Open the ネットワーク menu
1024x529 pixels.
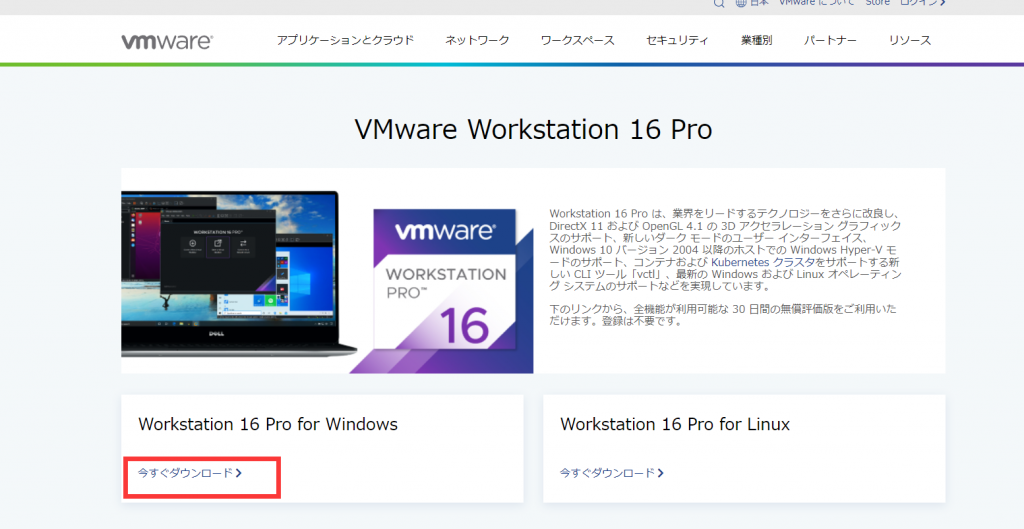click(477, 41)
